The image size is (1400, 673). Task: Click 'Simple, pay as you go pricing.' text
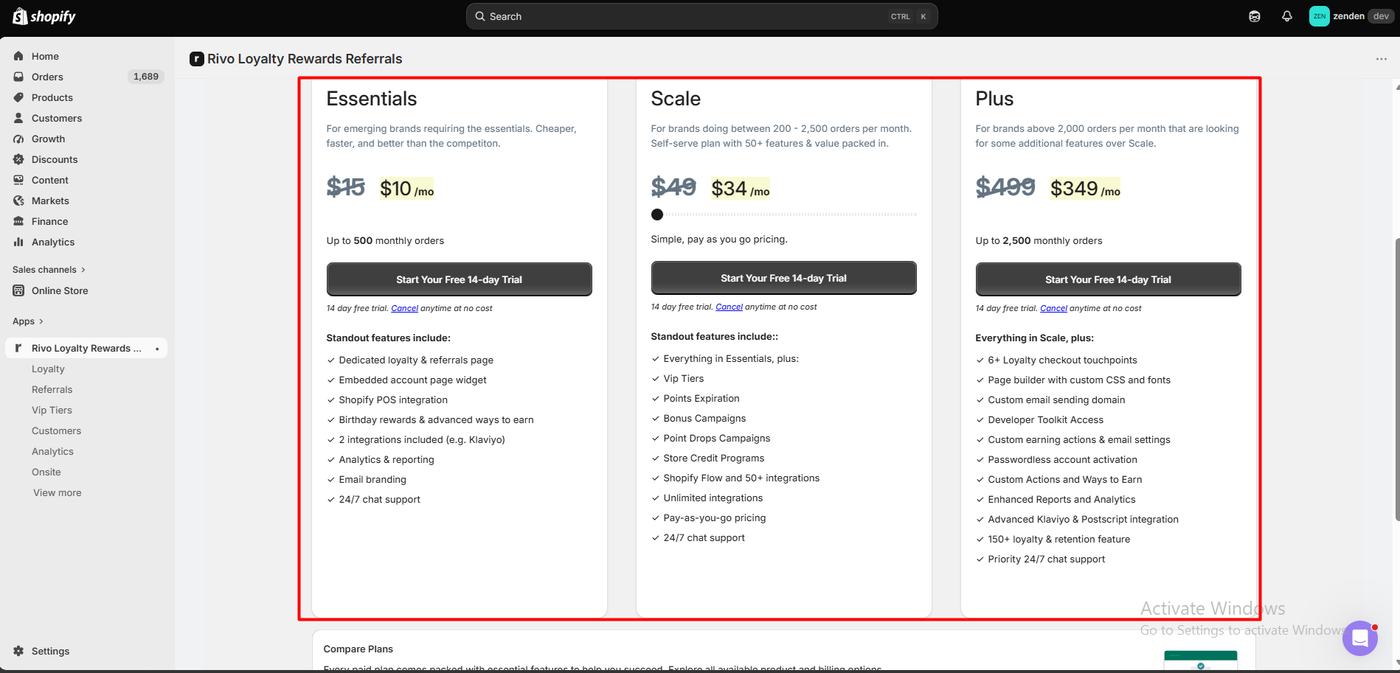(719, 239)
